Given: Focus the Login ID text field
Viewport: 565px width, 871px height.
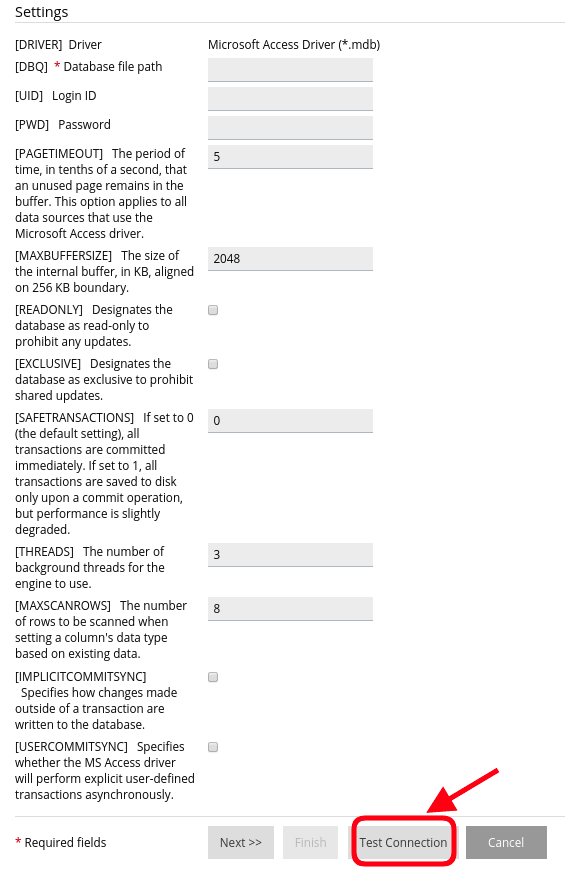Looking at the screenshot, I should (x=290, y=98).
